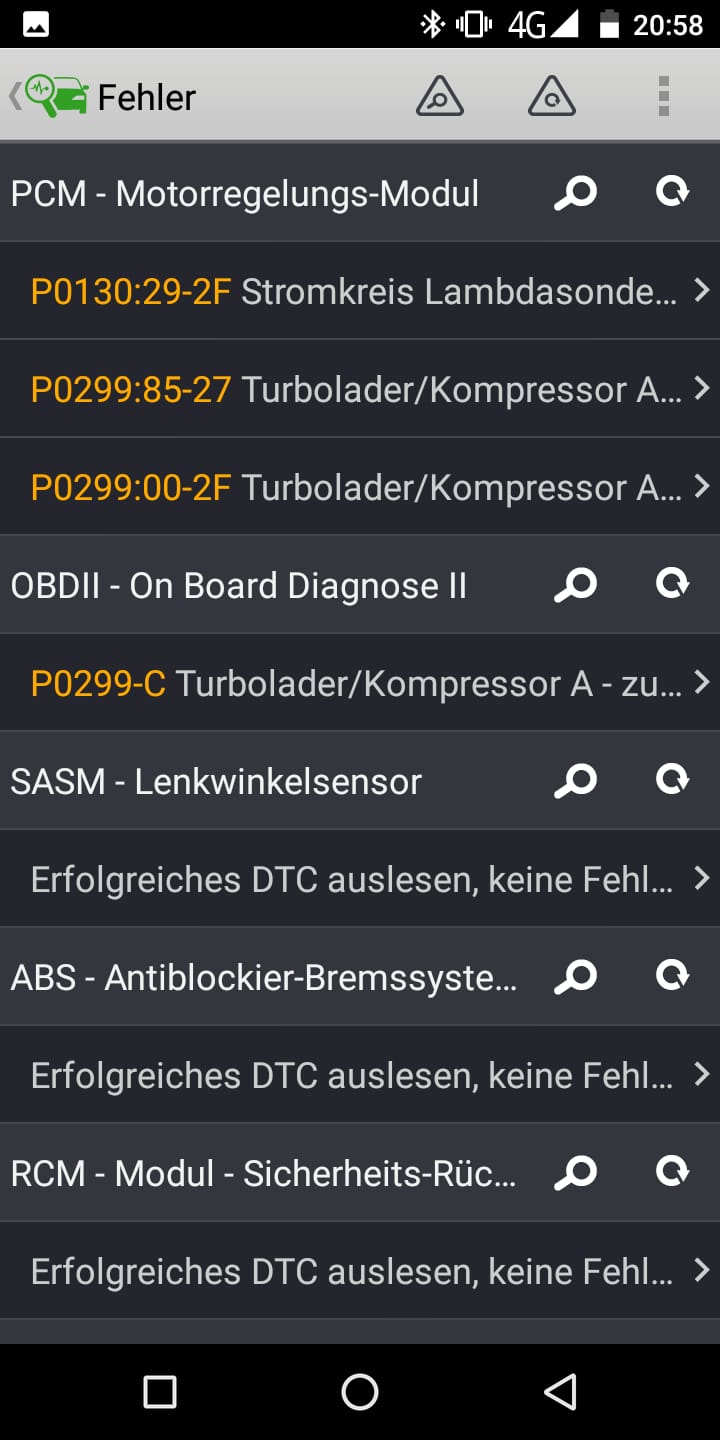
Task: Expand P0299:85-27 Turbolader fault chevron
Action: (701, 389)
